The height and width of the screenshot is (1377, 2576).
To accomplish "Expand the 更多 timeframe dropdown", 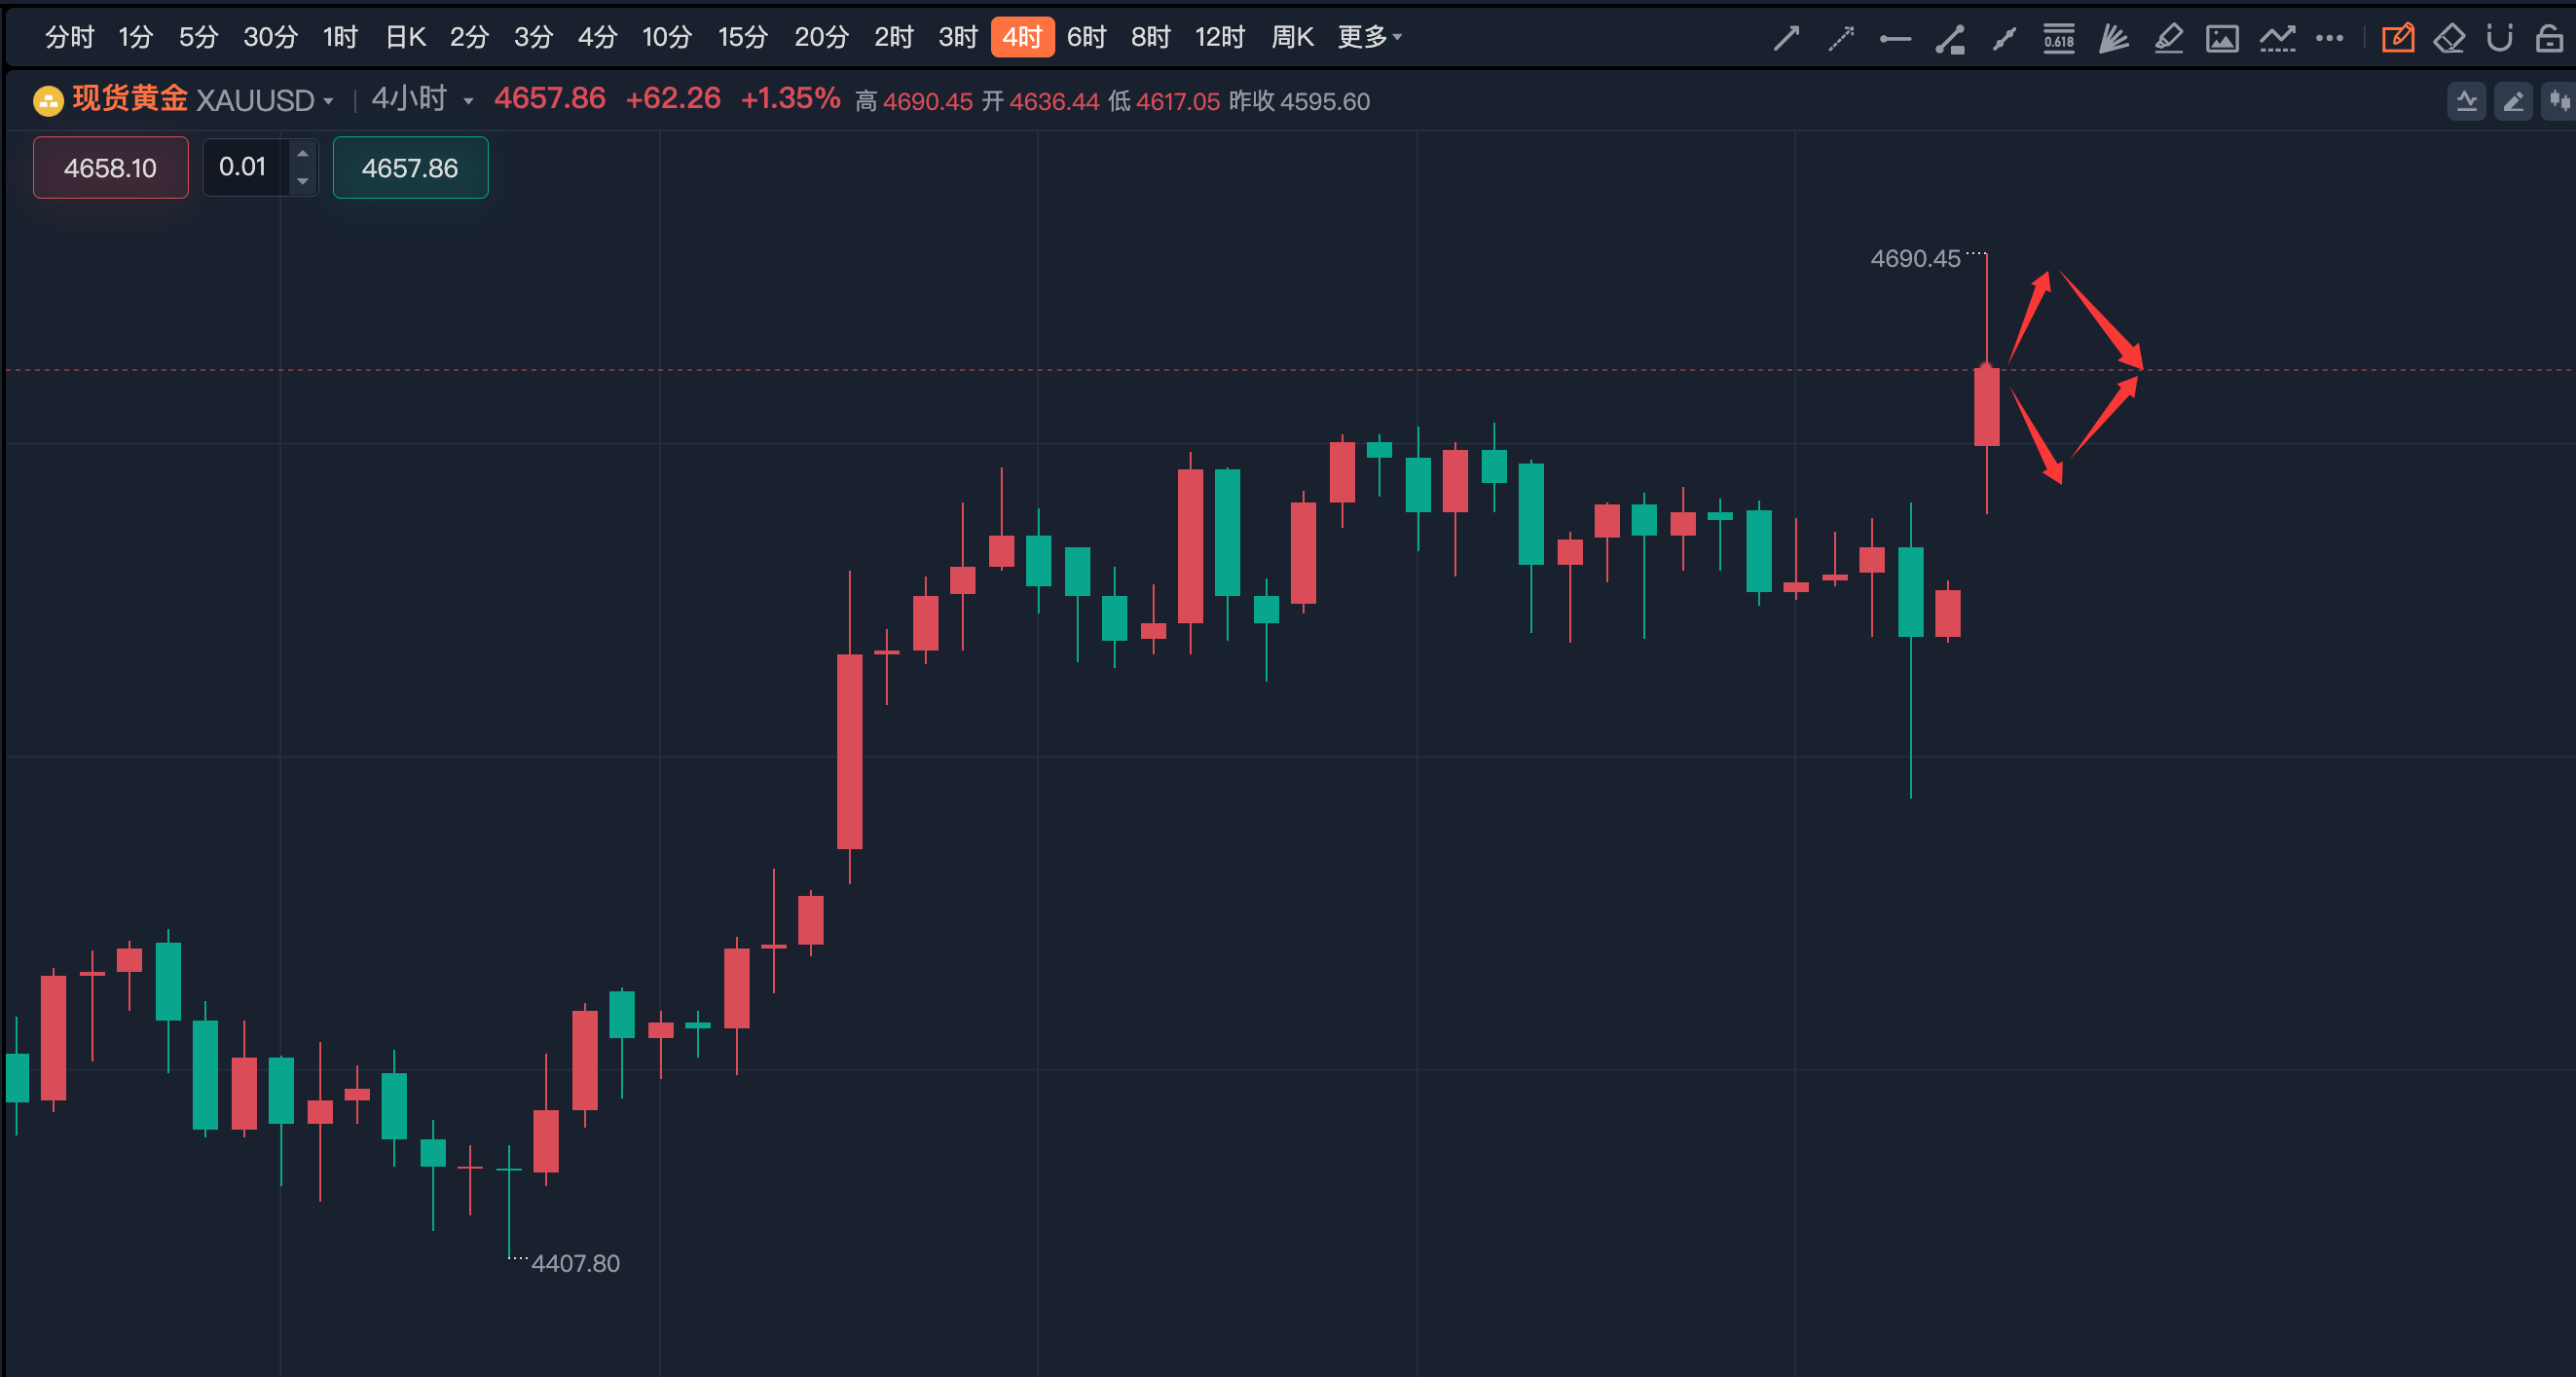I will tap(1370, 38).
